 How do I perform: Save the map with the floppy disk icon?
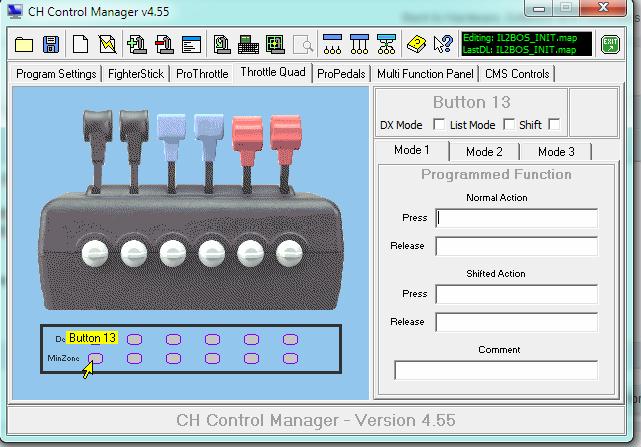(x=51, y=44)
